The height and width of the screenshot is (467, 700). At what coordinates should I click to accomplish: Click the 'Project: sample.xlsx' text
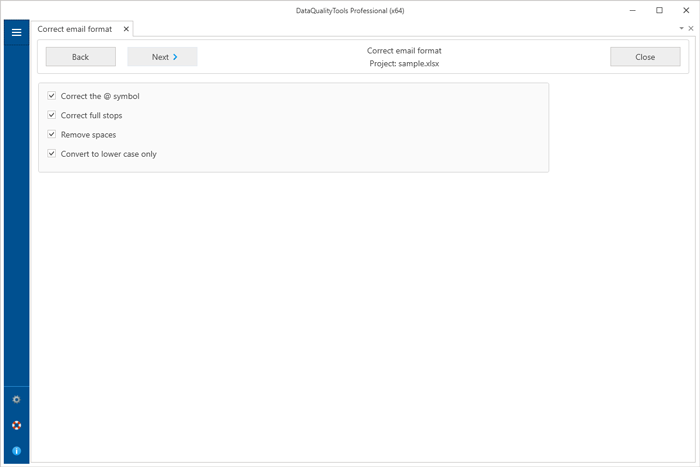click(x=404, y=63)
